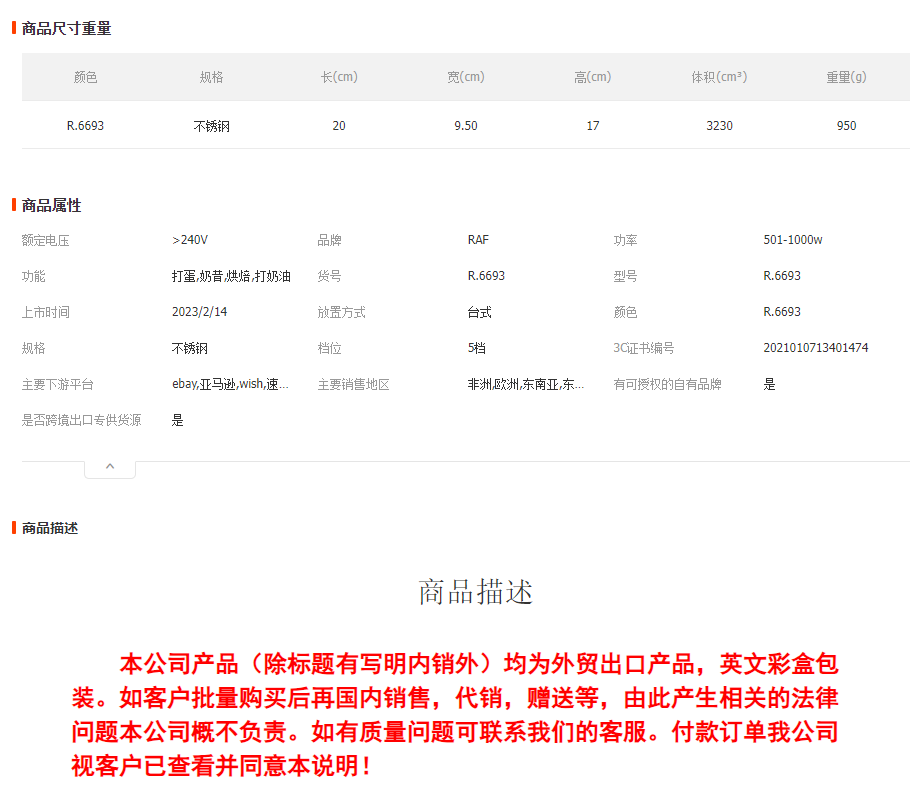
Task: Select the 体积(cm³) column header
Action: (720, 77)
